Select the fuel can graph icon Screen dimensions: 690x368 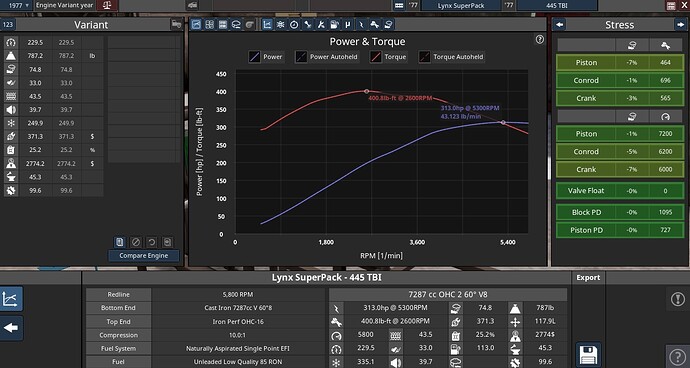coord(334,25)
